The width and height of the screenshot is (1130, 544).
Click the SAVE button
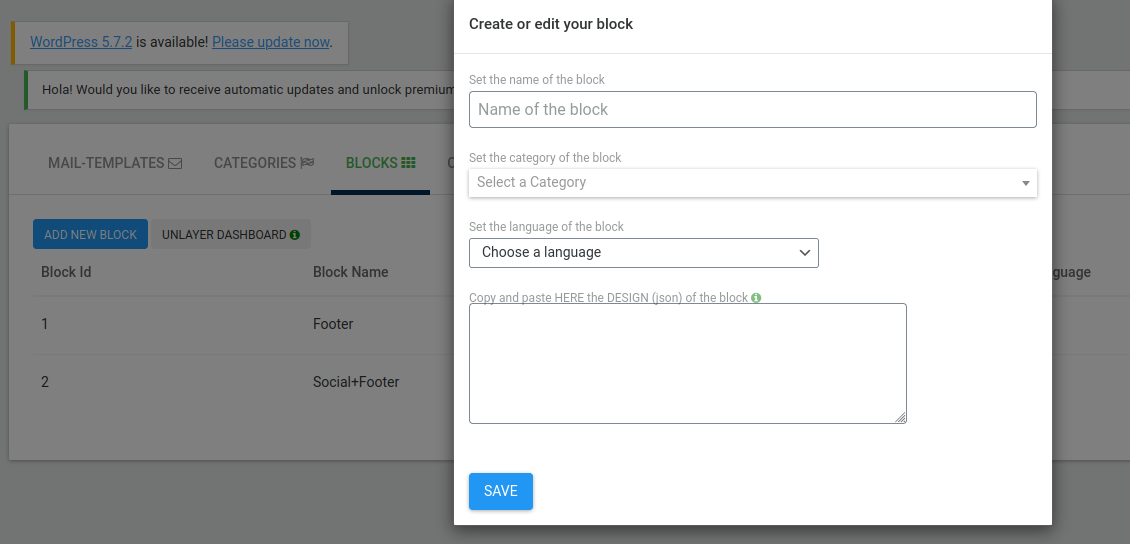point(501,491)
